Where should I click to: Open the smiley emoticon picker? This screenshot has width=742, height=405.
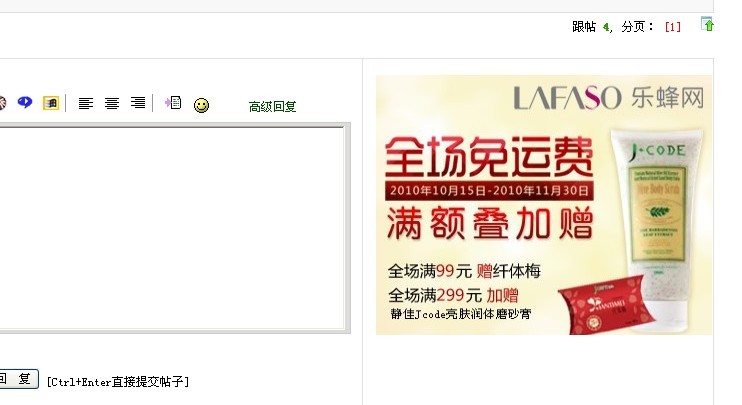201,105
